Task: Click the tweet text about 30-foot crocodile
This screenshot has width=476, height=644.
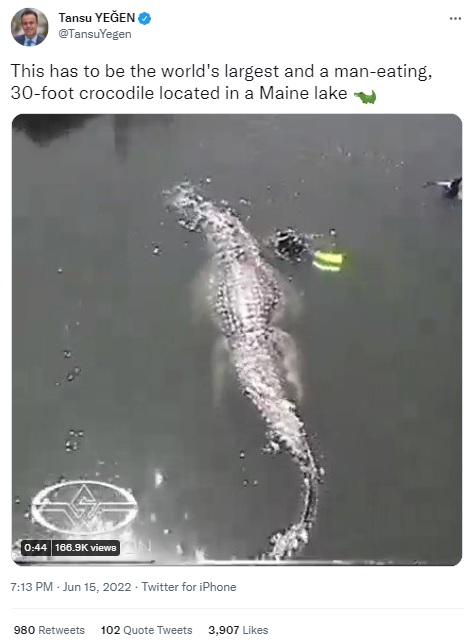Action: point(221,82)
